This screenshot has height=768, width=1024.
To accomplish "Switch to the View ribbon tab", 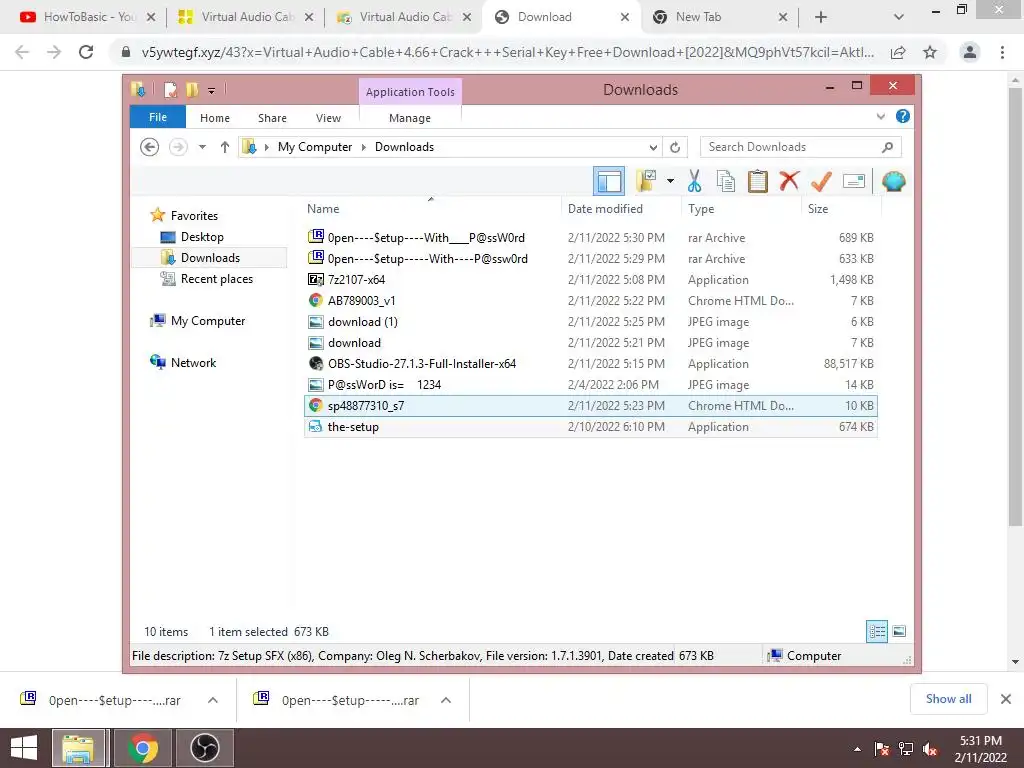I will [x=328, y=118].
